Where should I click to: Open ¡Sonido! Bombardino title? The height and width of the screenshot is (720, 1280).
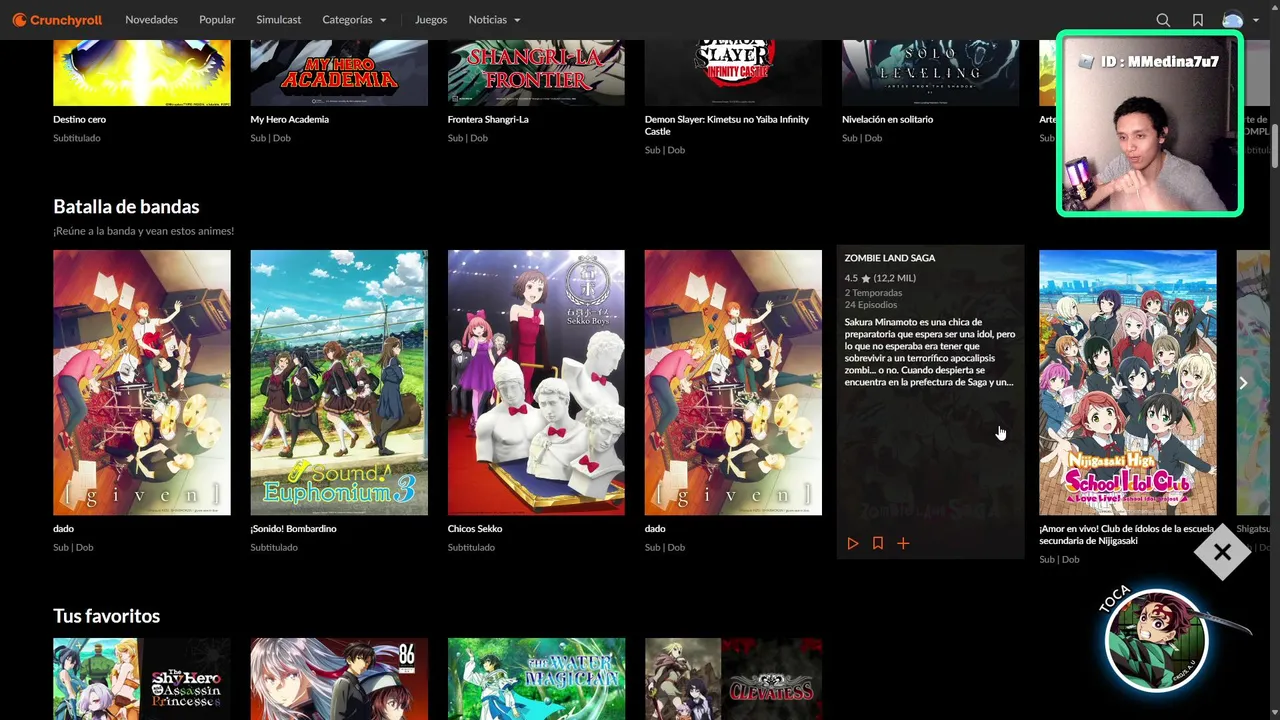293,528
